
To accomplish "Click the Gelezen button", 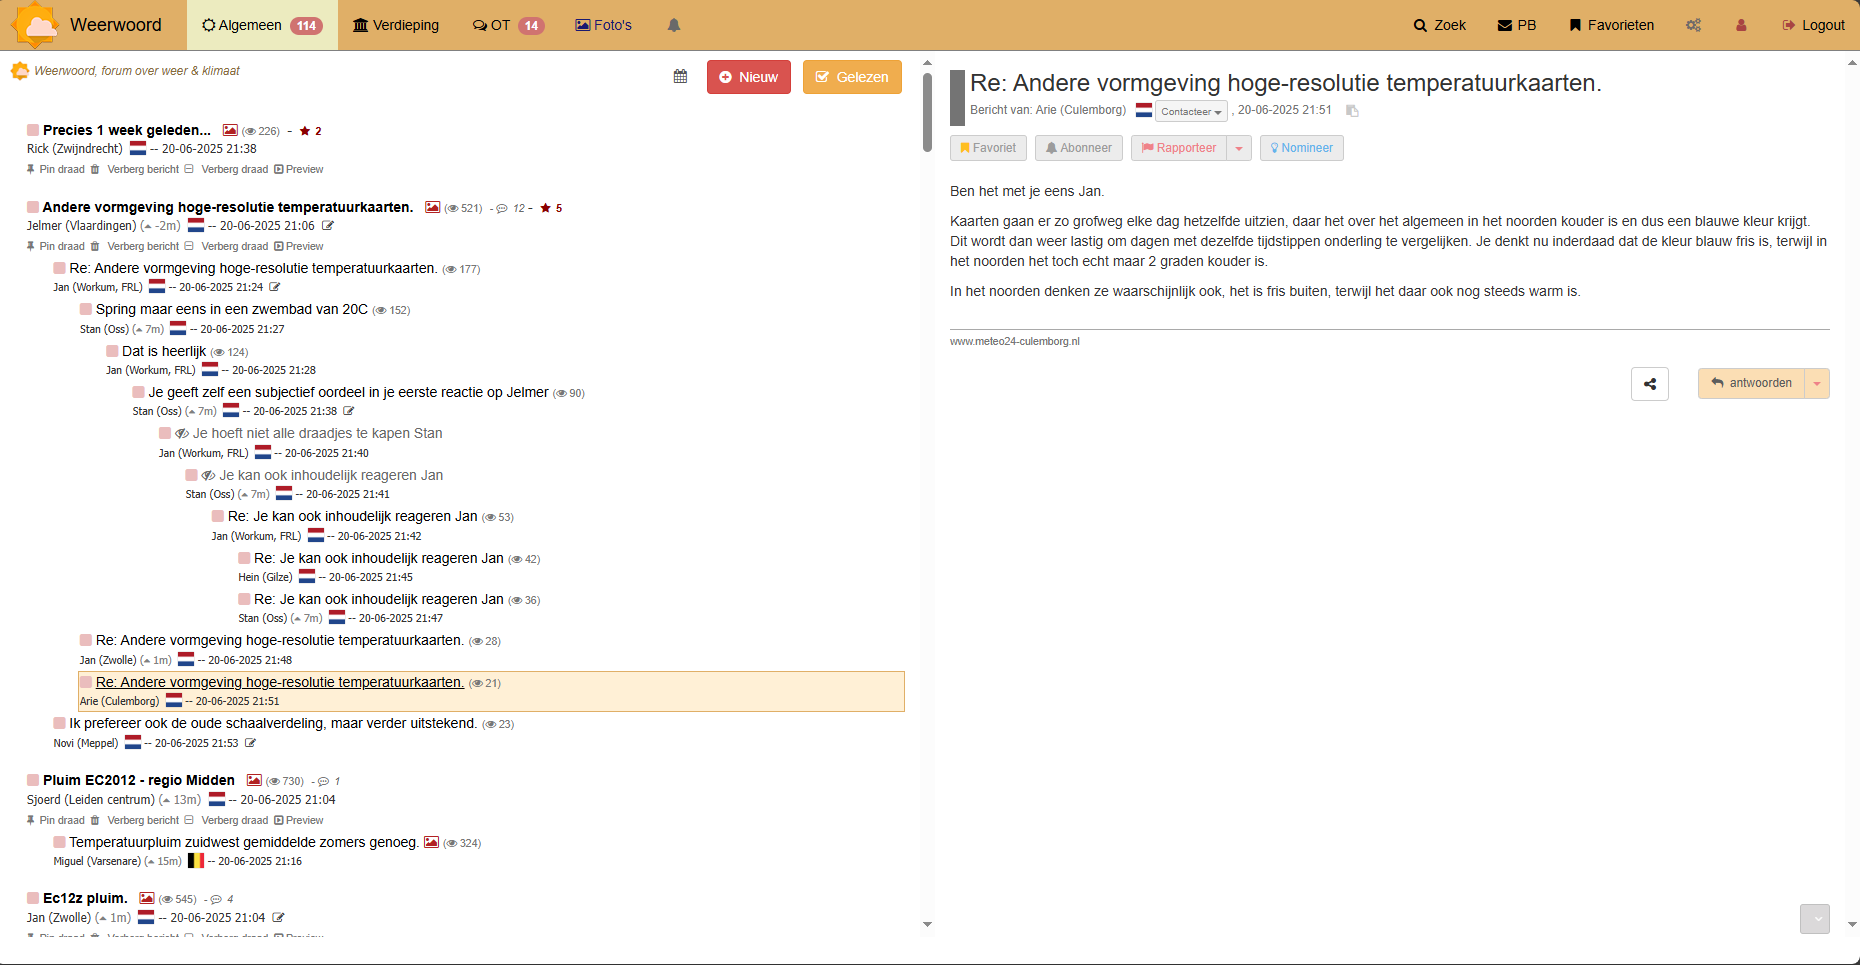I will (852, 77).
